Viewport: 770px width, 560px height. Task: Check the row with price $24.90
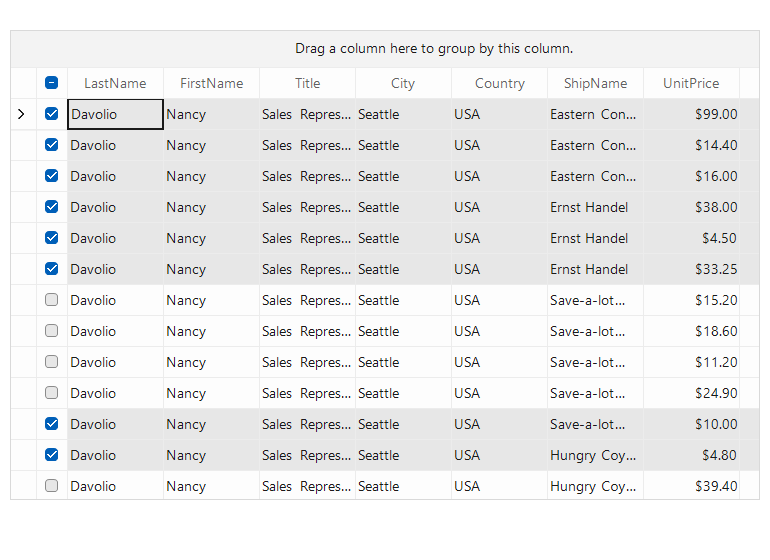52,392
